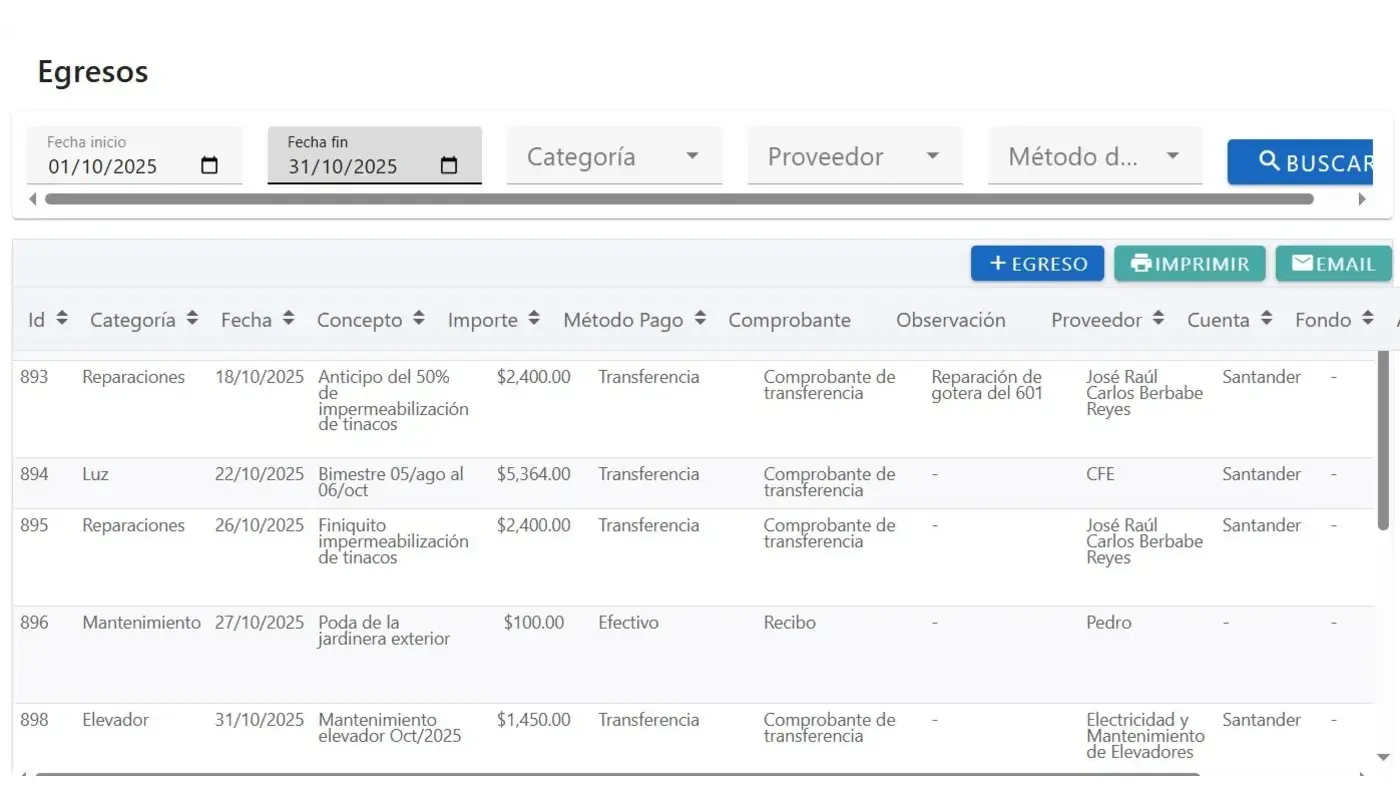The height and width of the screenshot is (800, 1400).
Task: Click the Imprimir print button
Action: pyautogui.click(x=1190, y=264)
